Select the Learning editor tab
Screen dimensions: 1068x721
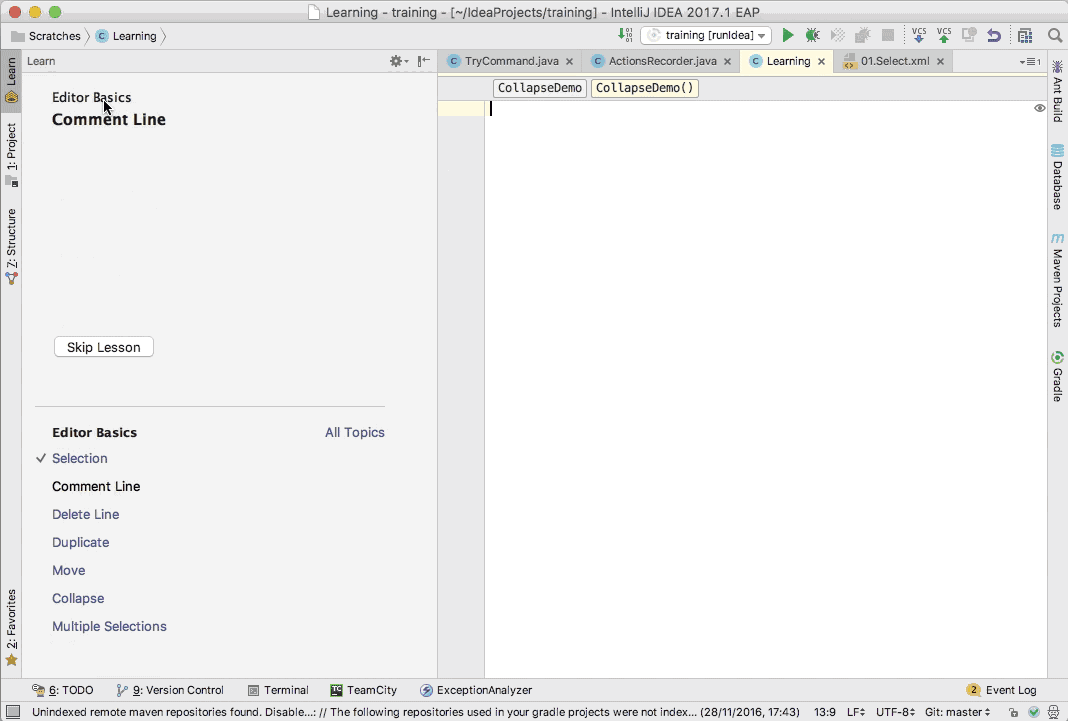(788, 61)
